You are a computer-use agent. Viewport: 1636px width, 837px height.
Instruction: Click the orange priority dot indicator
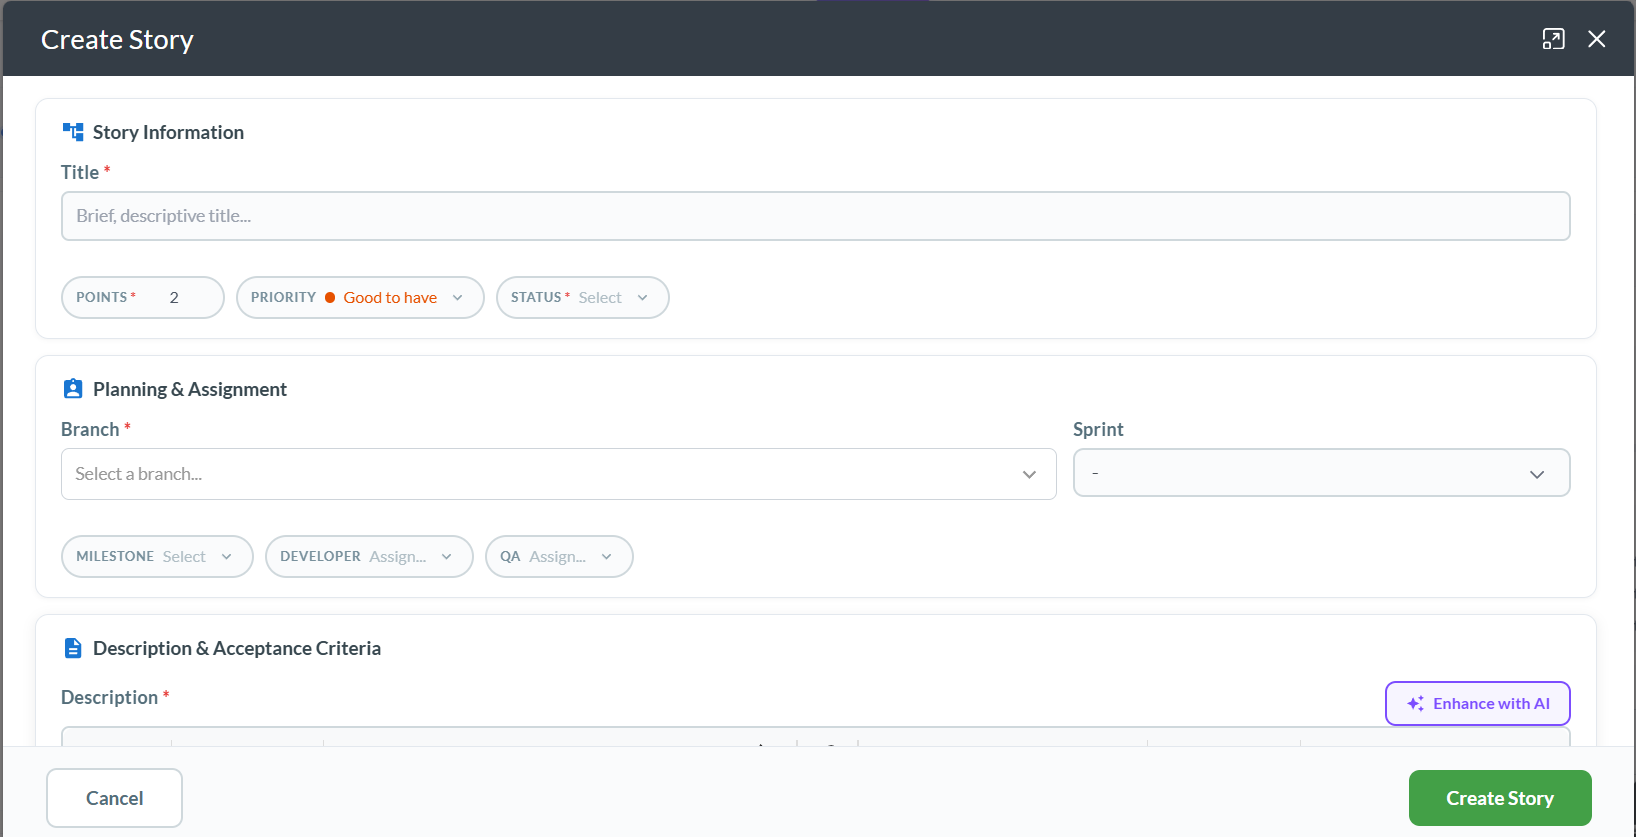click(330, 298)
